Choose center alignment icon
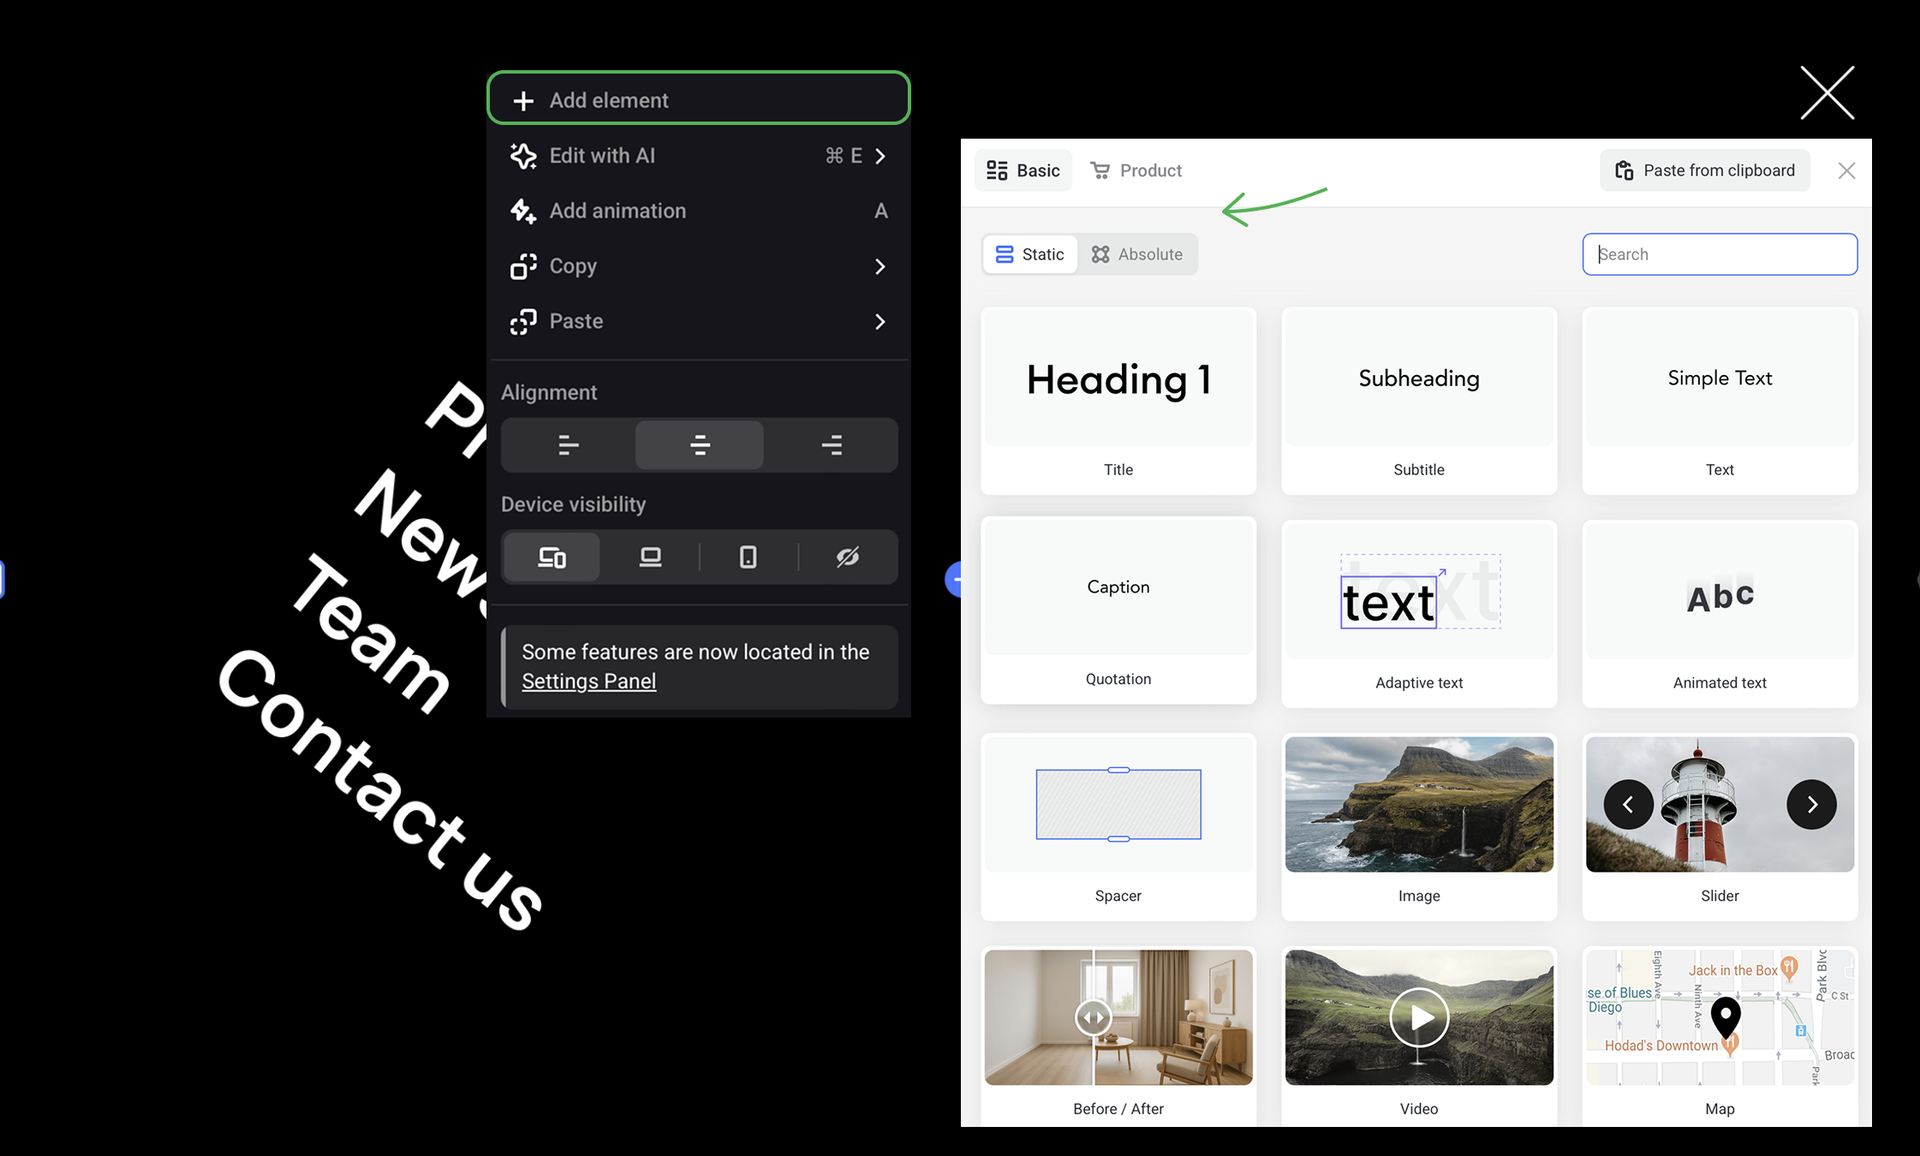The width and height of the screenshot is (1920, 1156). 699,445
